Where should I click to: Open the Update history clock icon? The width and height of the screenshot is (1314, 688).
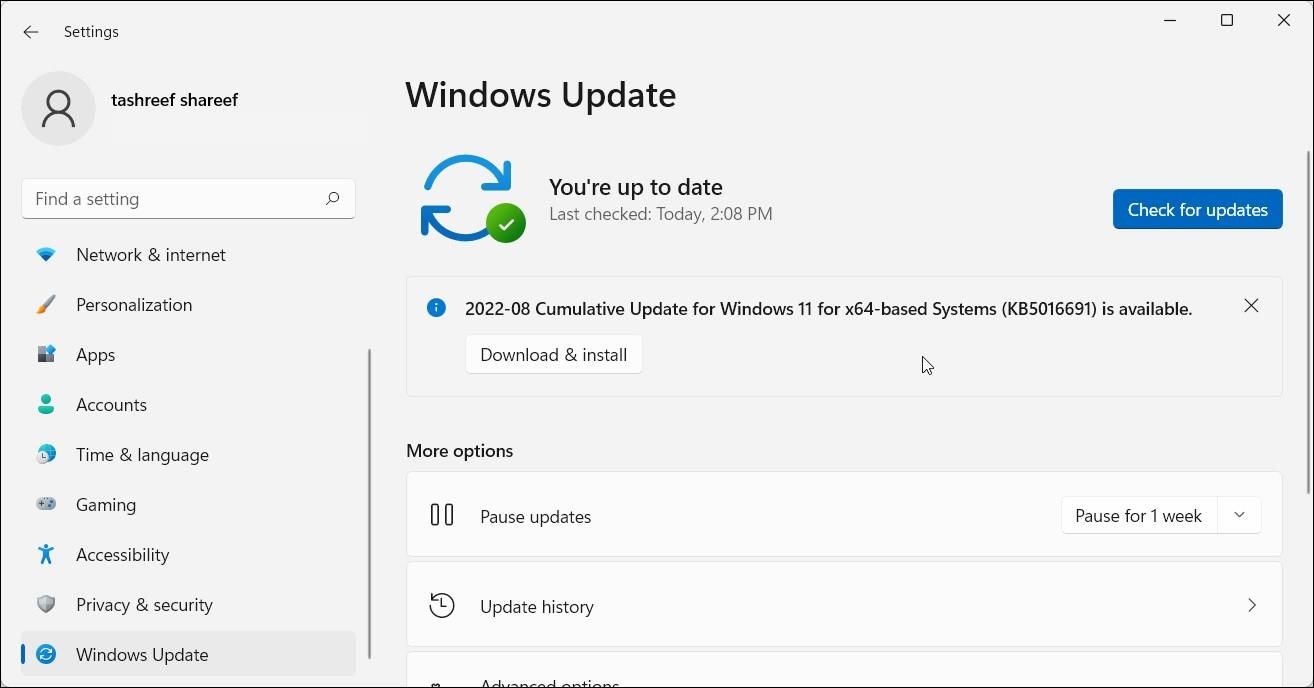pyautogui.click(x=441, y=605)
